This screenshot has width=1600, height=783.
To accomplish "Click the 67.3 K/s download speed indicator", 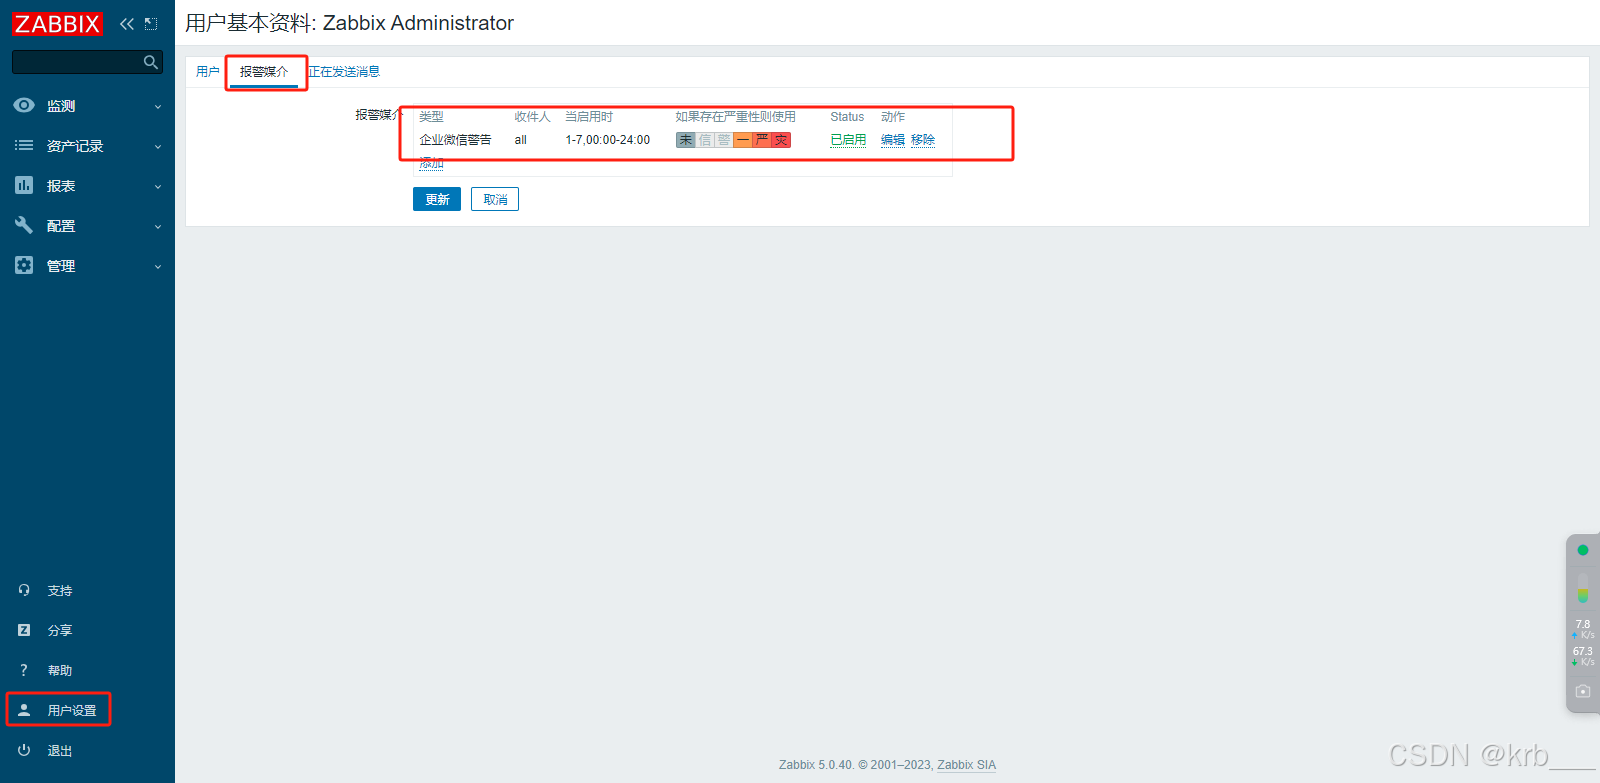I will click(x=1583, y=656).
